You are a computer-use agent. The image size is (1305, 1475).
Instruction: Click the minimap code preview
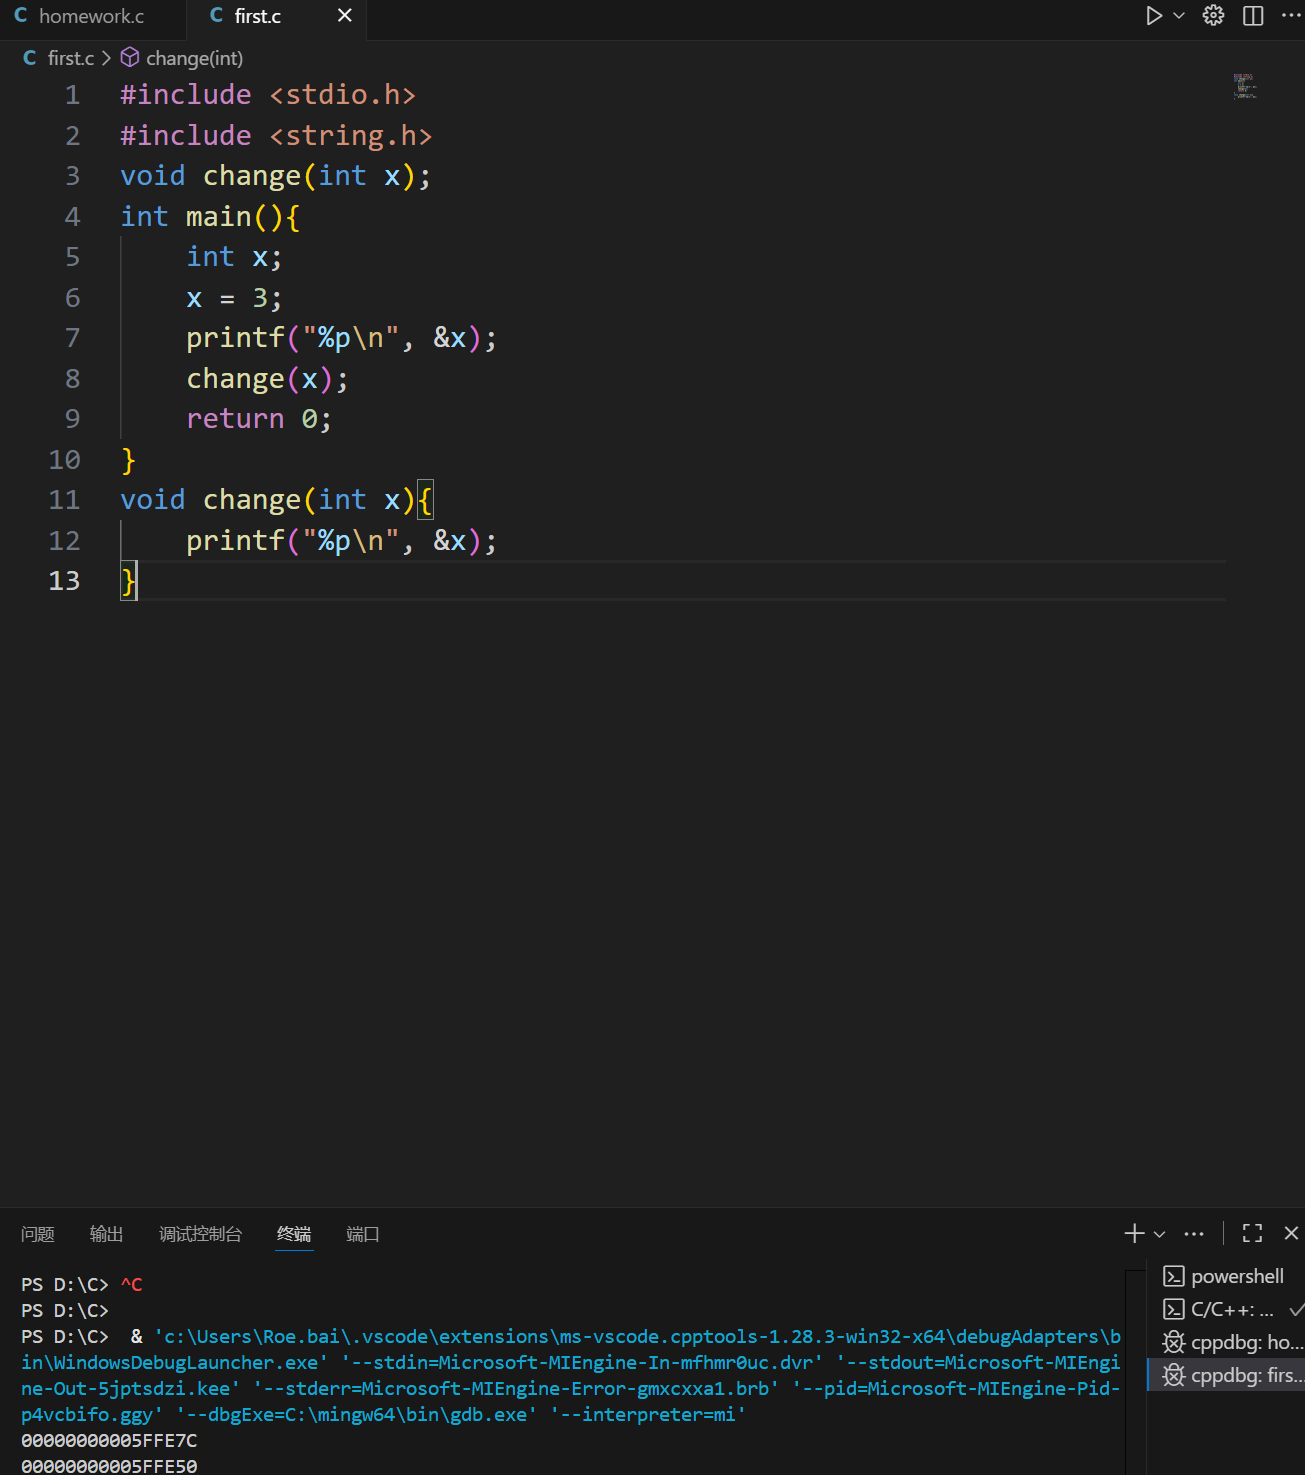click(1244, 86)
